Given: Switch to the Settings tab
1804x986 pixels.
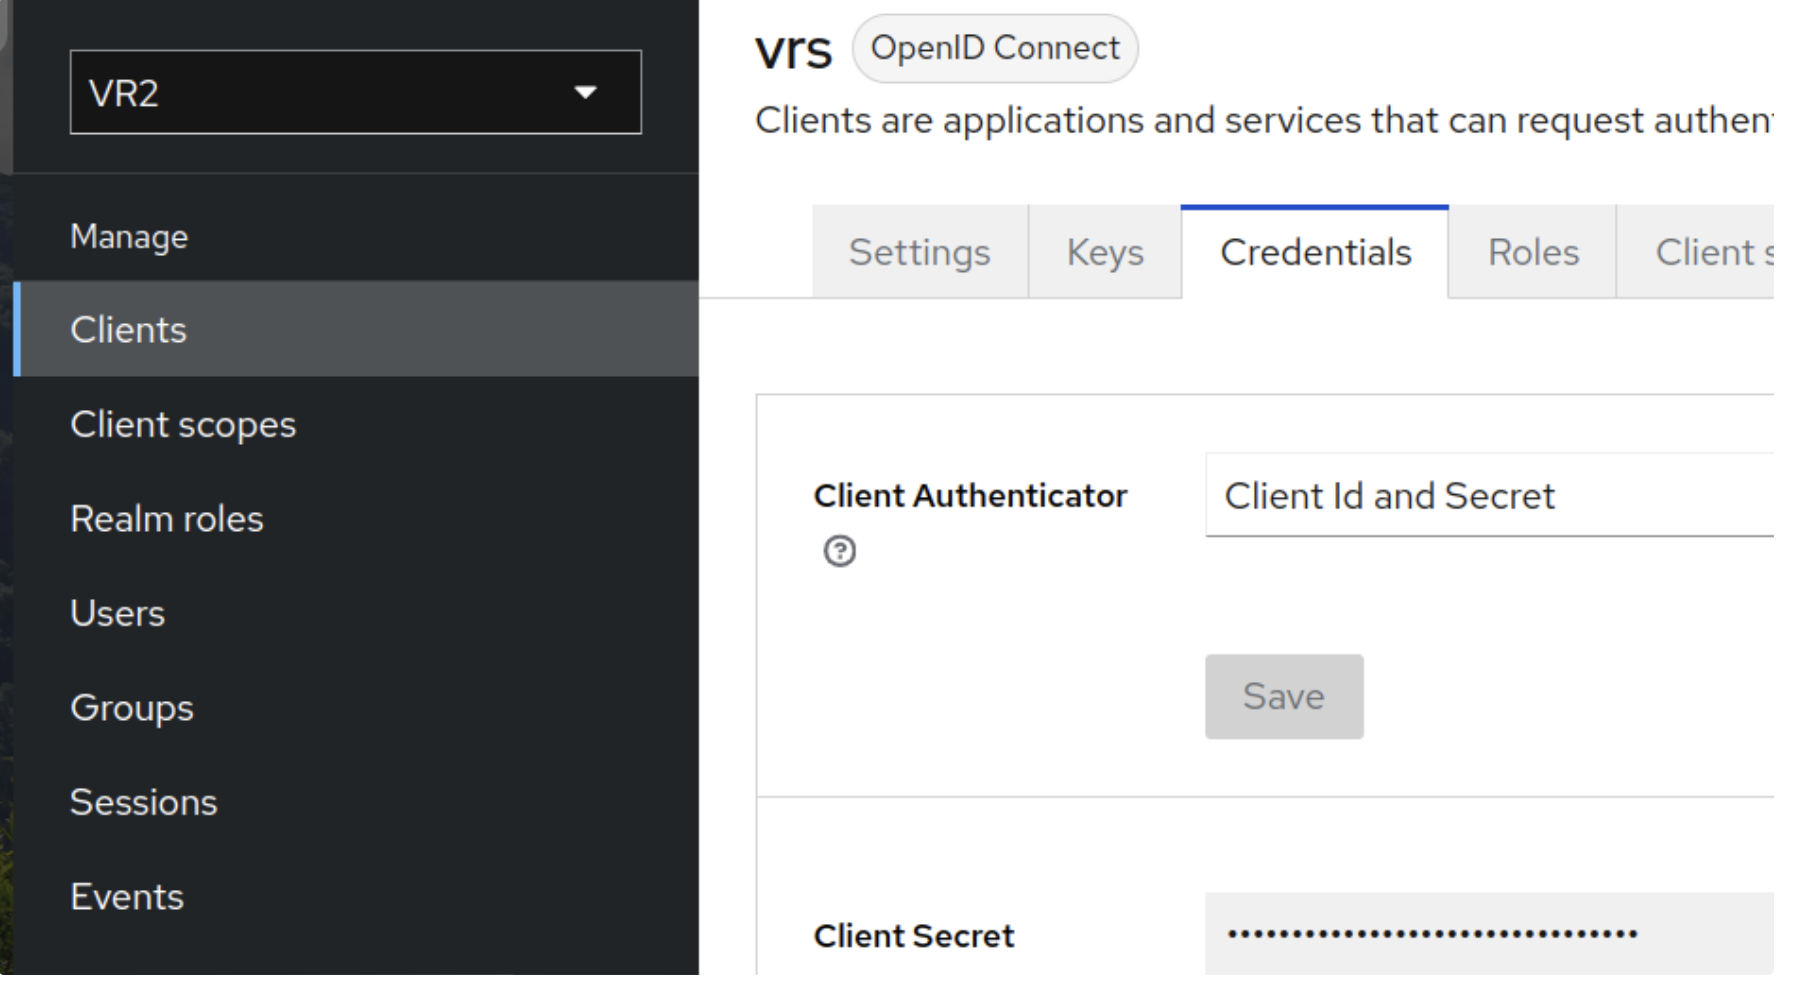Looking at the screenshot, I should (919, 252).
